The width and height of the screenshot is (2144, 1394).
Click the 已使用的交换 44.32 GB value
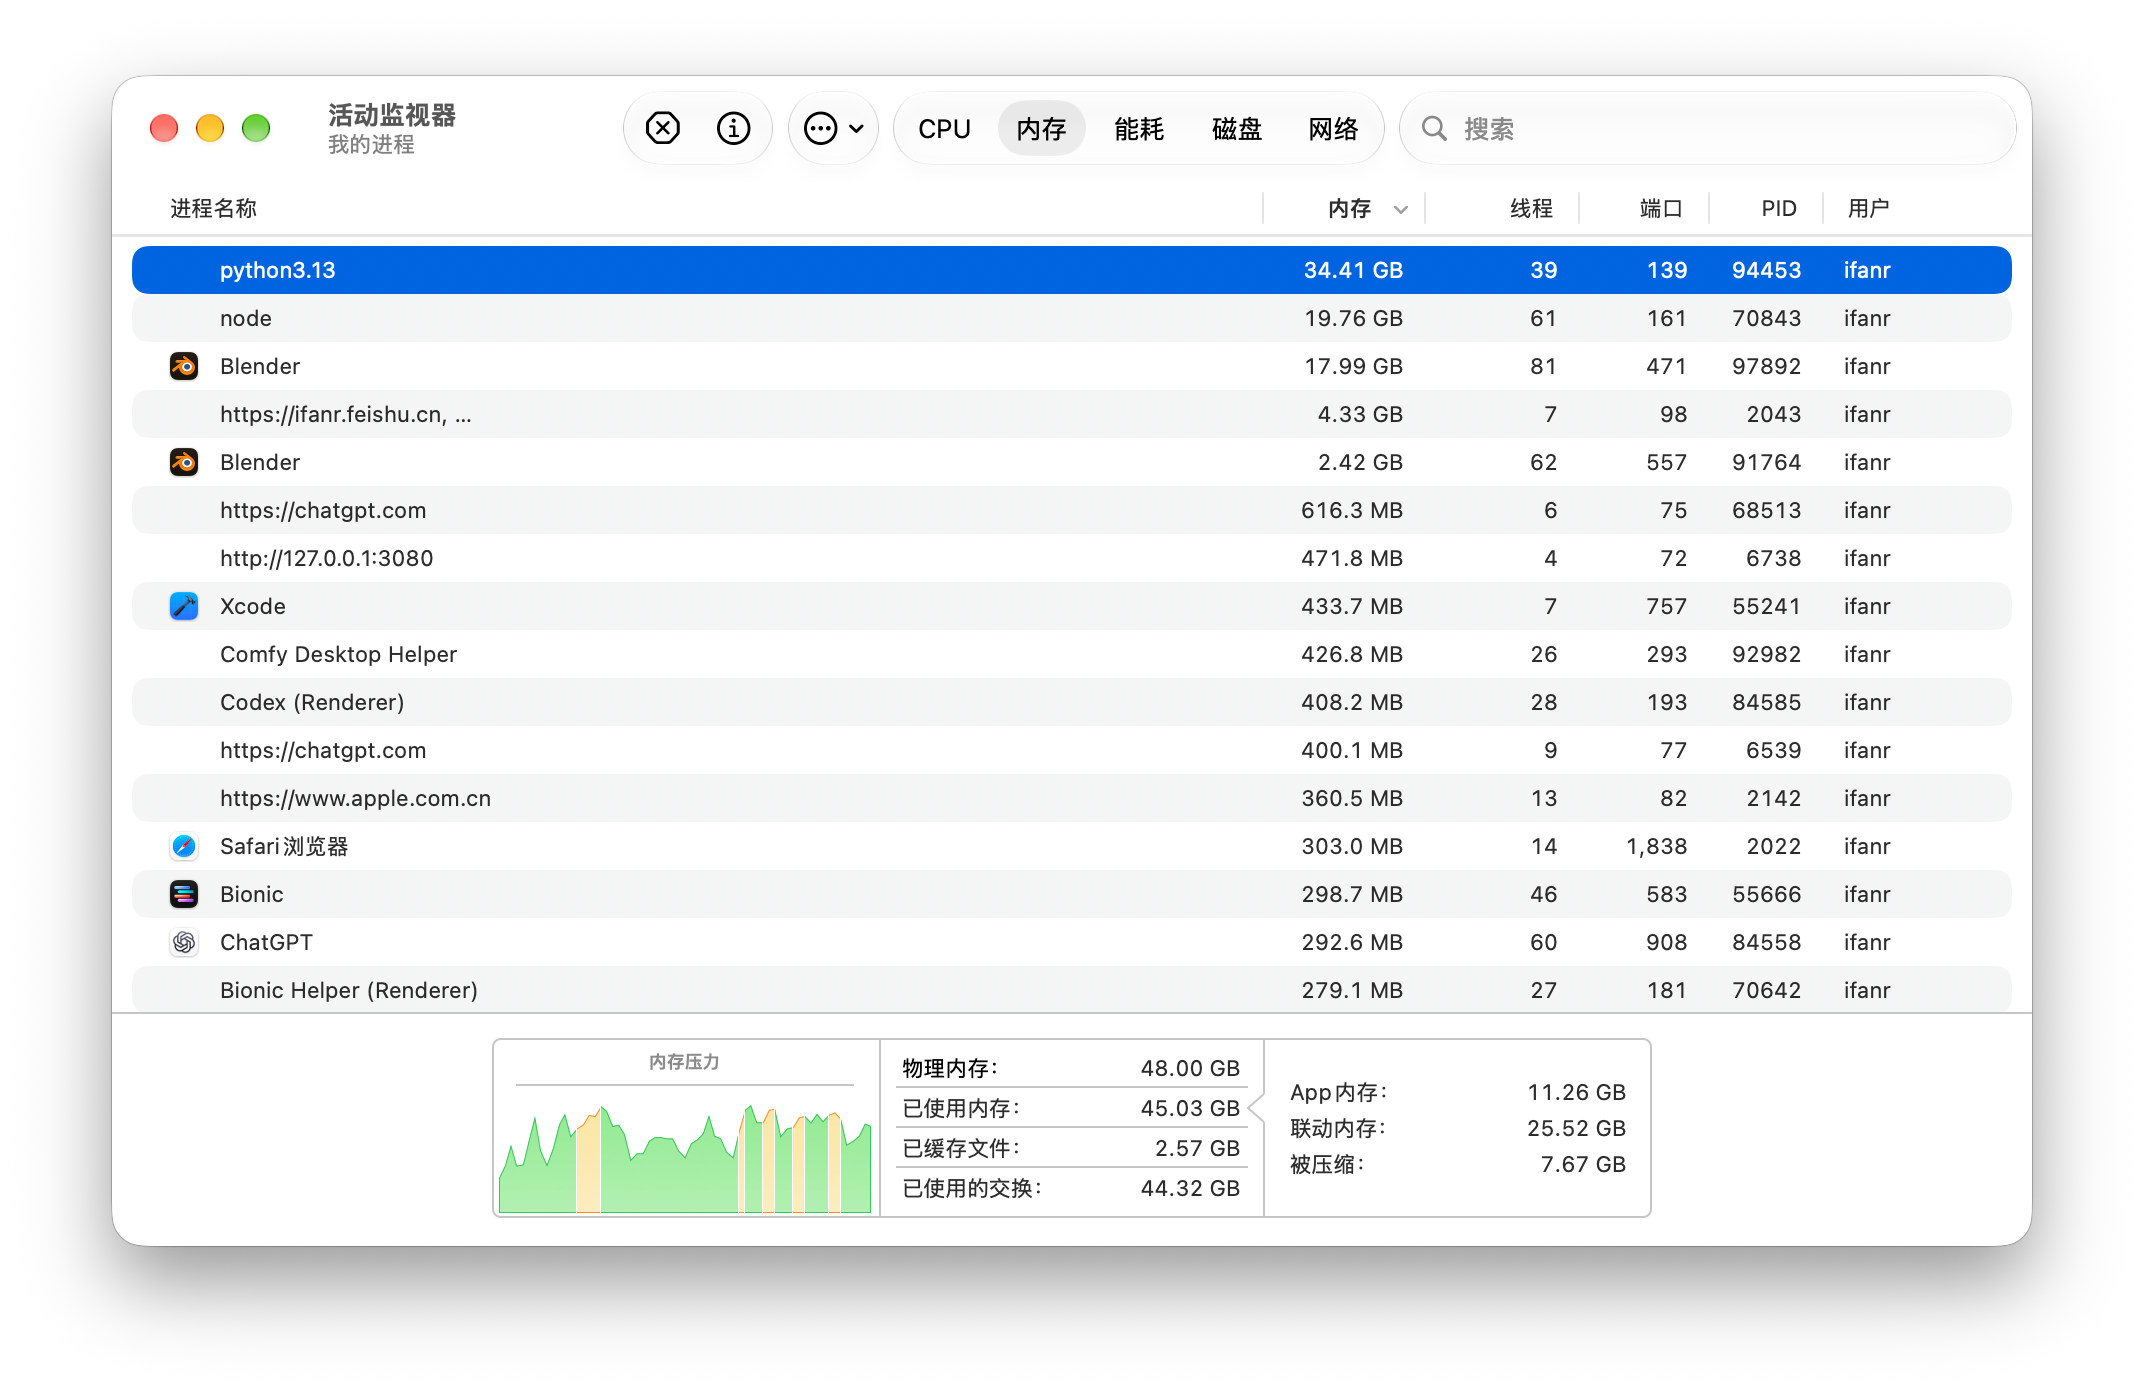1190,1188
